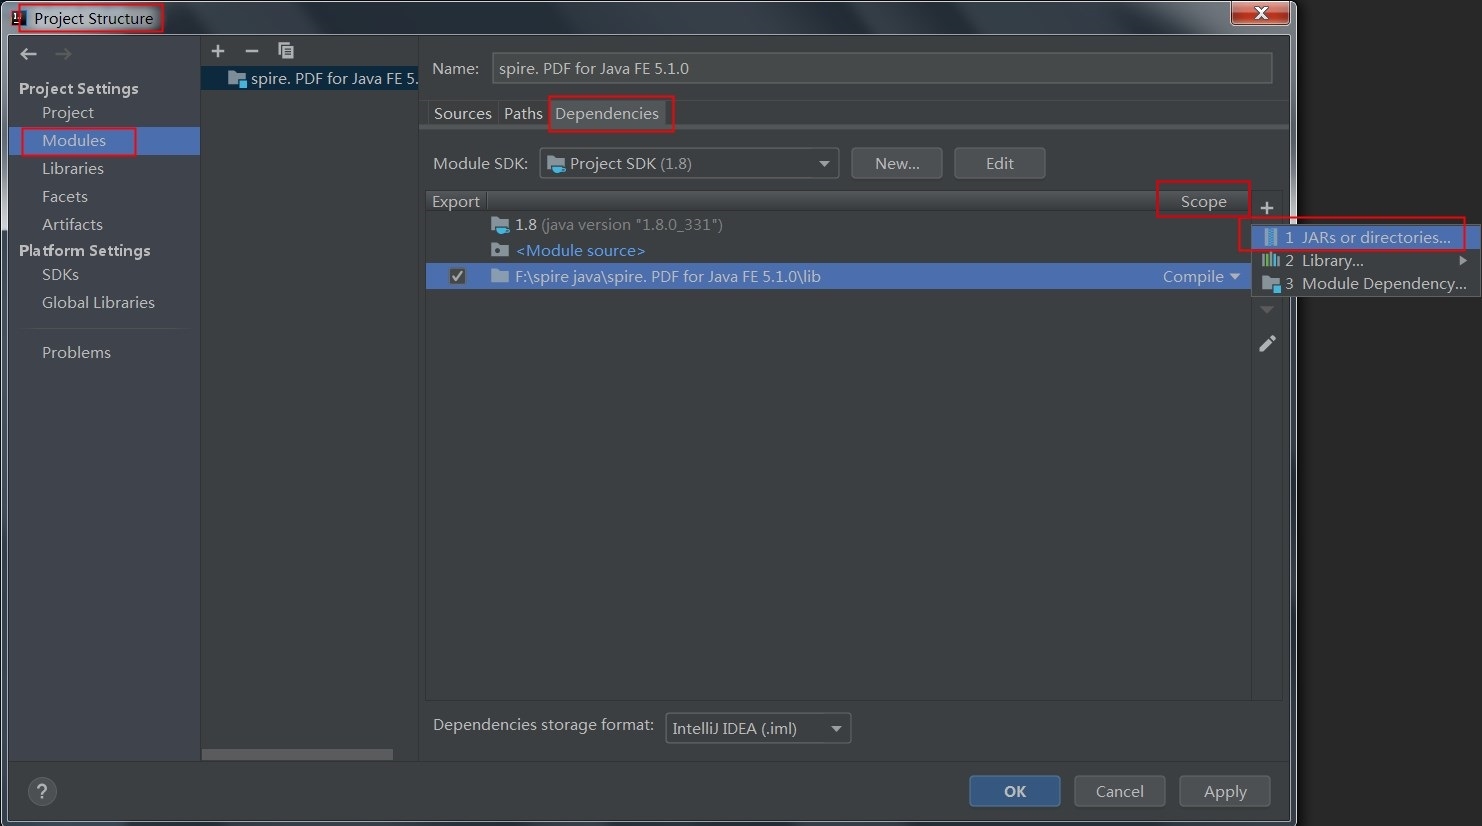Click the Apply button

[x=1225, y=791]
